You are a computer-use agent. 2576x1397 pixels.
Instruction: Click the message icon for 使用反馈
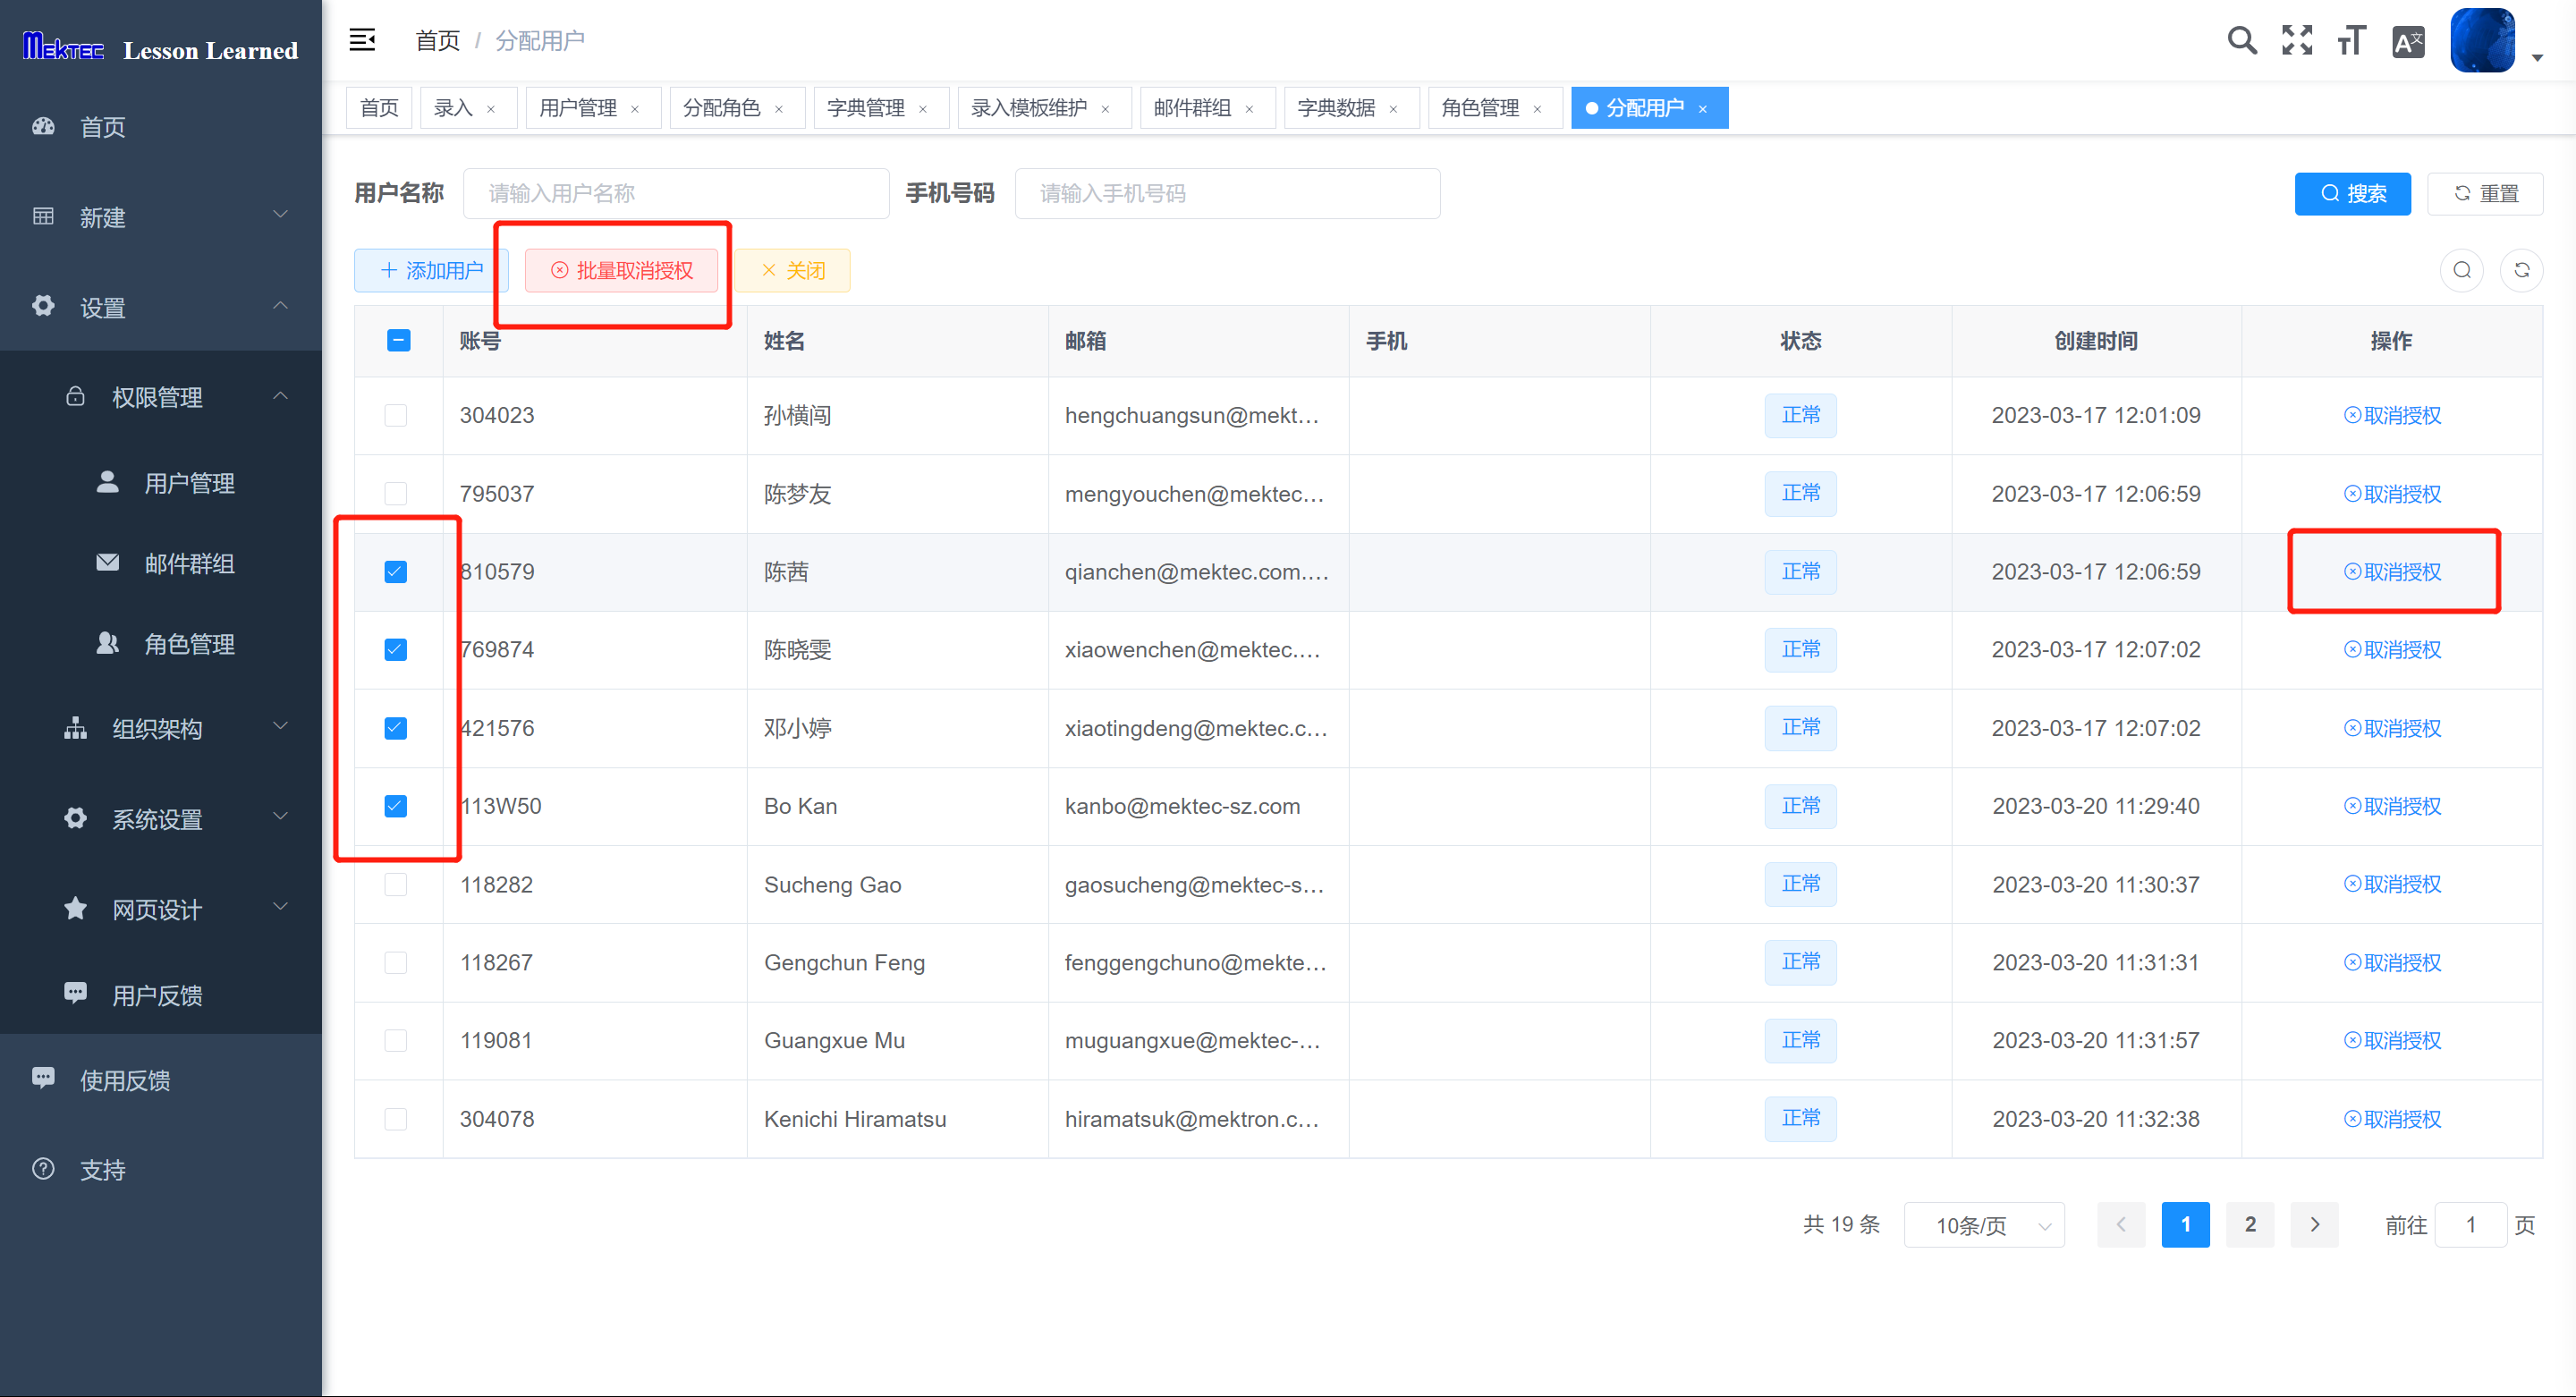tap(43, 1078)
